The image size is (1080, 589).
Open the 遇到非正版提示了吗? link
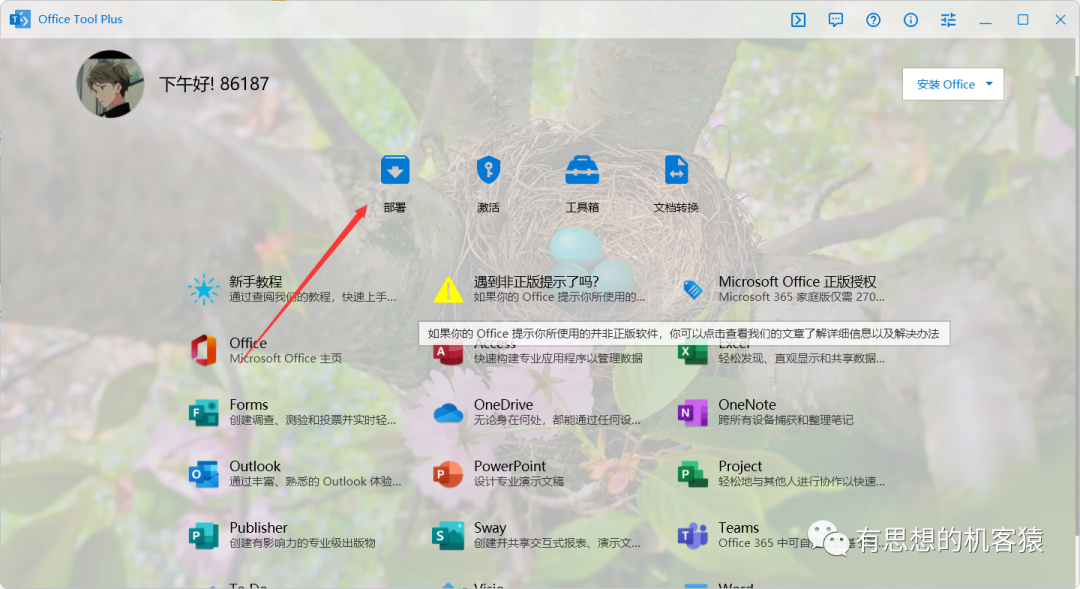coord(536,281)
